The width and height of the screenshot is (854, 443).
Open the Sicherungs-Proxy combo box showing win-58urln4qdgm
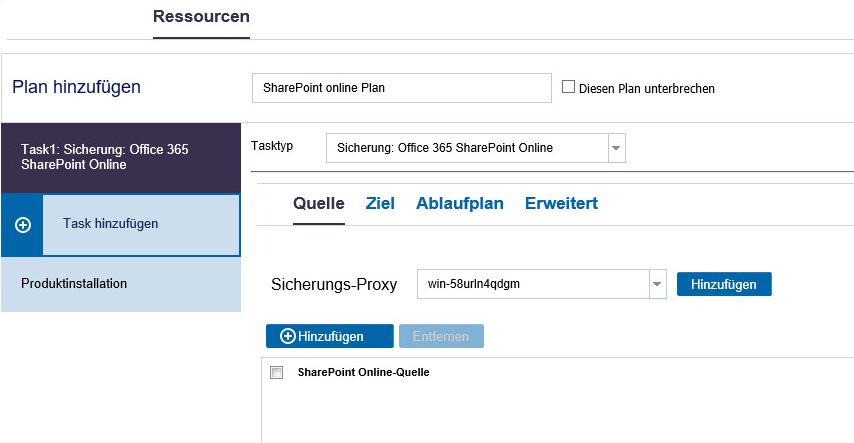click(x=541, y=284)
